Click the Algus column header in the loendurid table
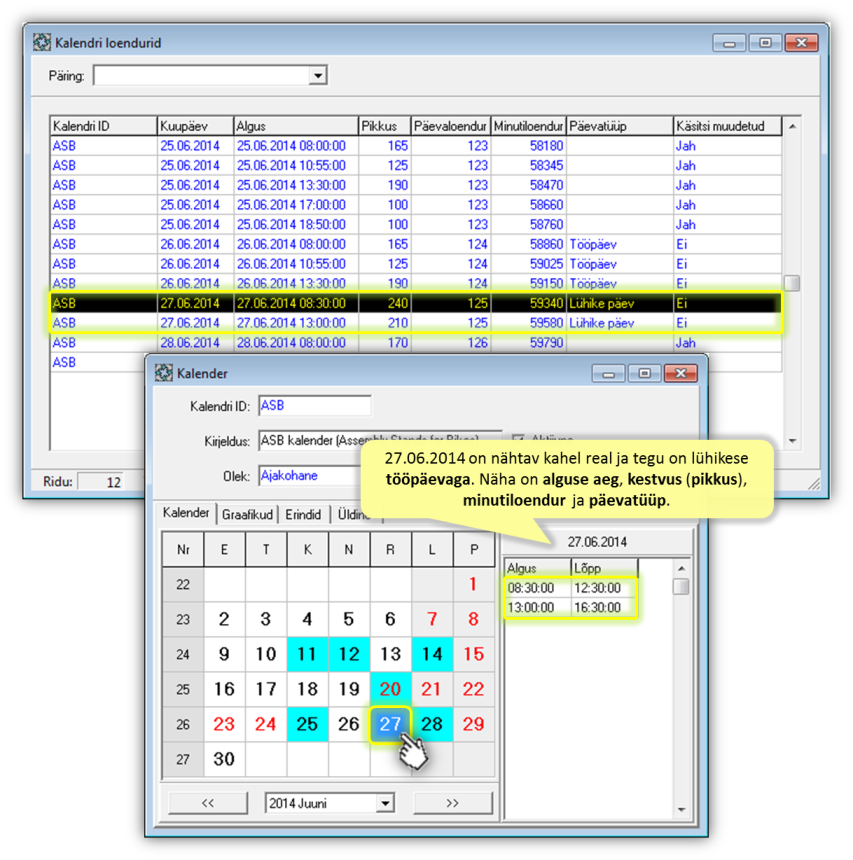 click(296, 126)
